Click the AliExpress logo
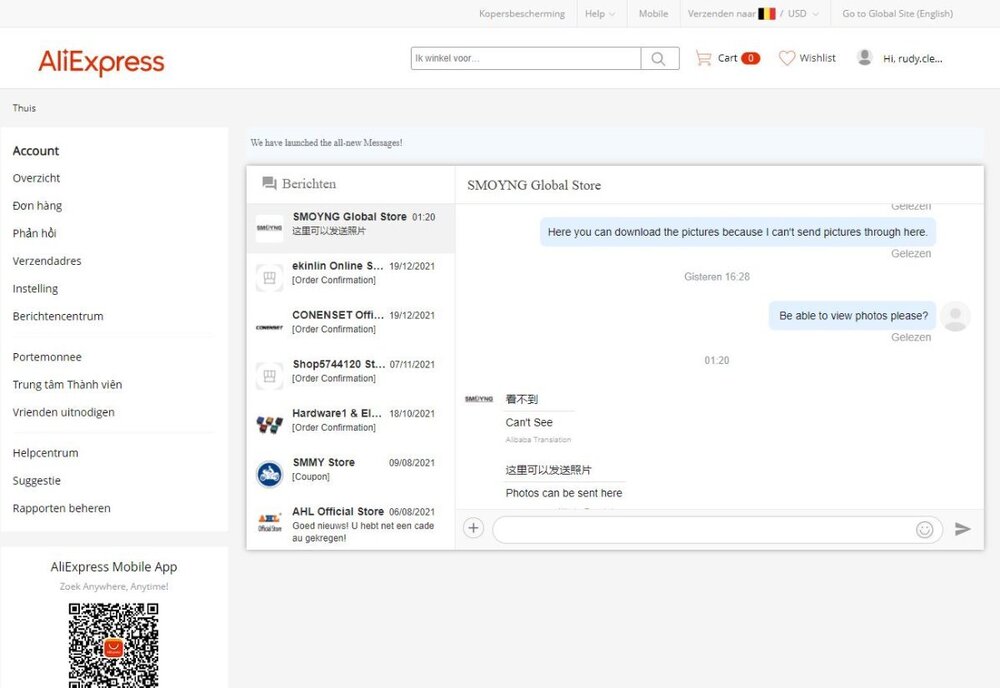 101,62
